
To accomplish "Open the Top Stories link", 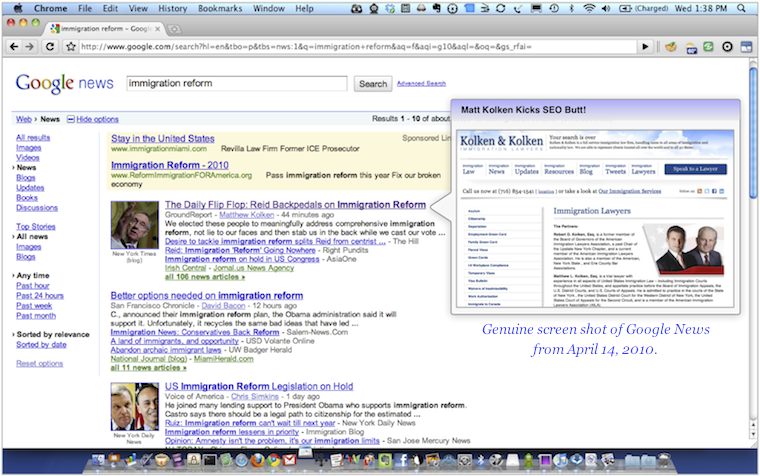I will click(x=36, y=226).
